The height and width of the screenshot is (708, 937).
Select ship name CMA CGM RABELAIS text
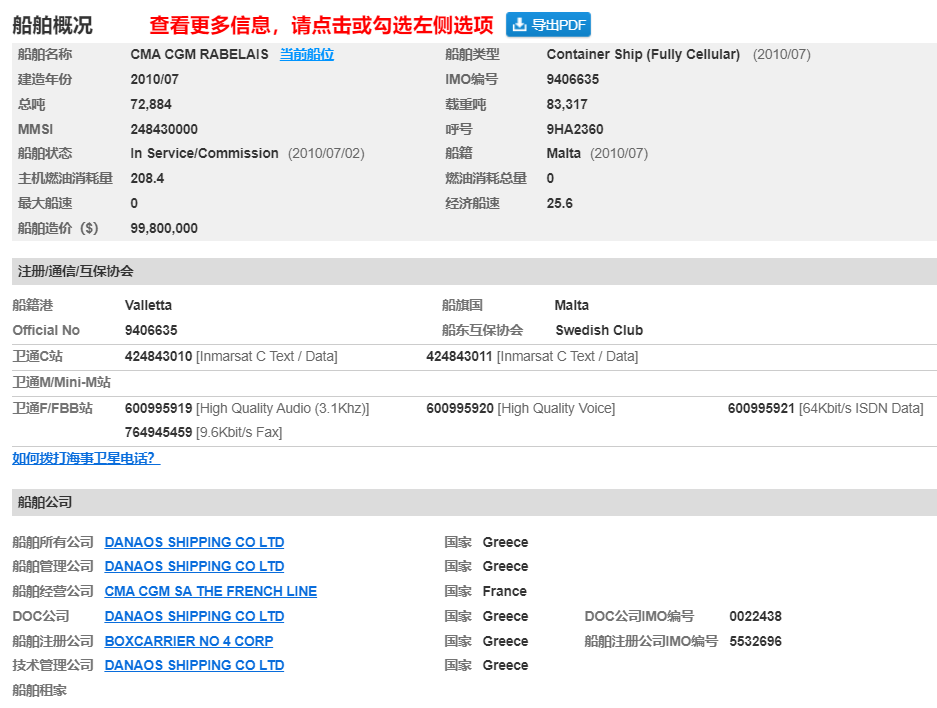click(200, 54)
